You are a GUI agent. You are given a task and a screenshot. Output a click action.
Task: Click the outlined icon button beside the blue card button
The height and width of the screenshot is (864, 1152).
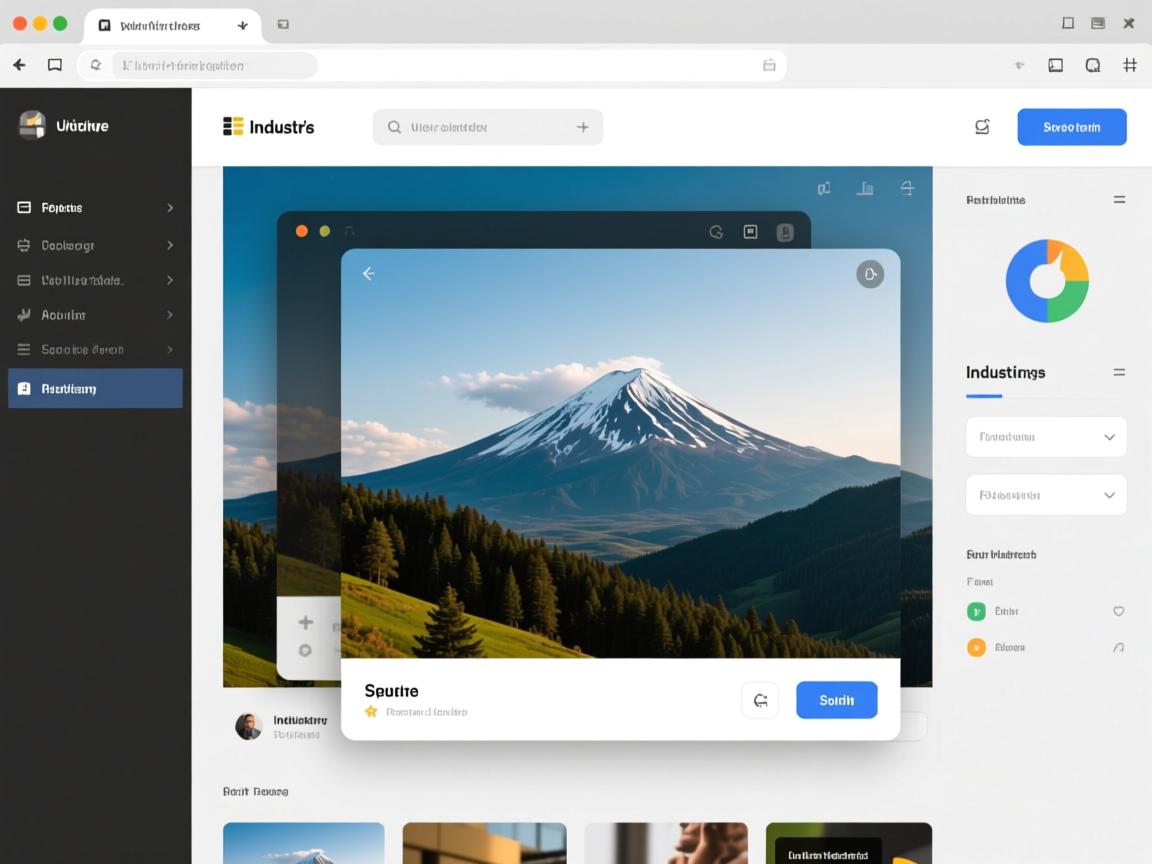point(759,700)
